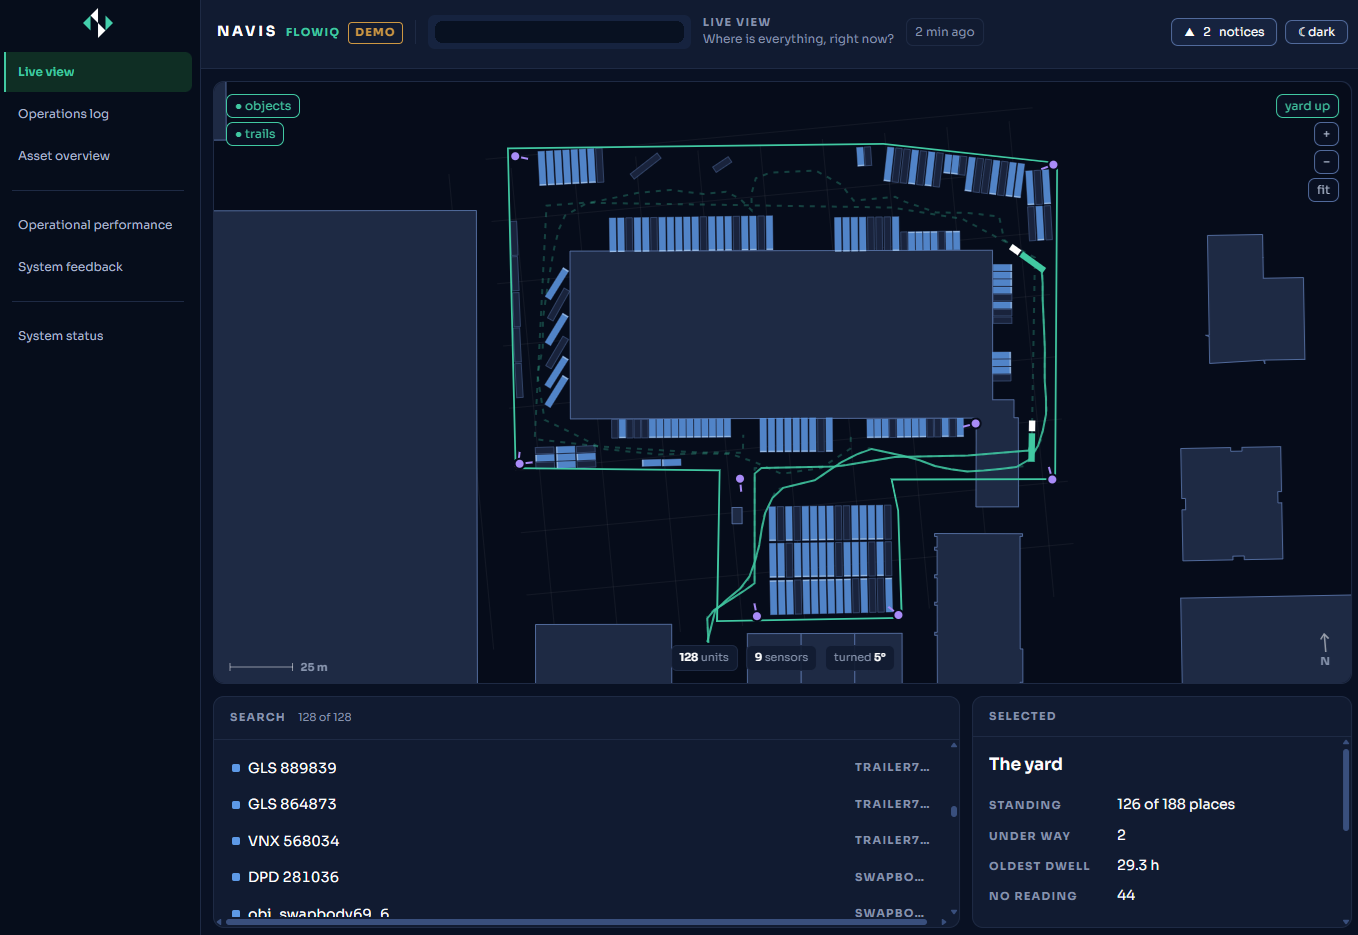The height and width of the screenshot is (935, 1358).
Task: Zoom in the map with plus button
Action: click(1326, 134)
